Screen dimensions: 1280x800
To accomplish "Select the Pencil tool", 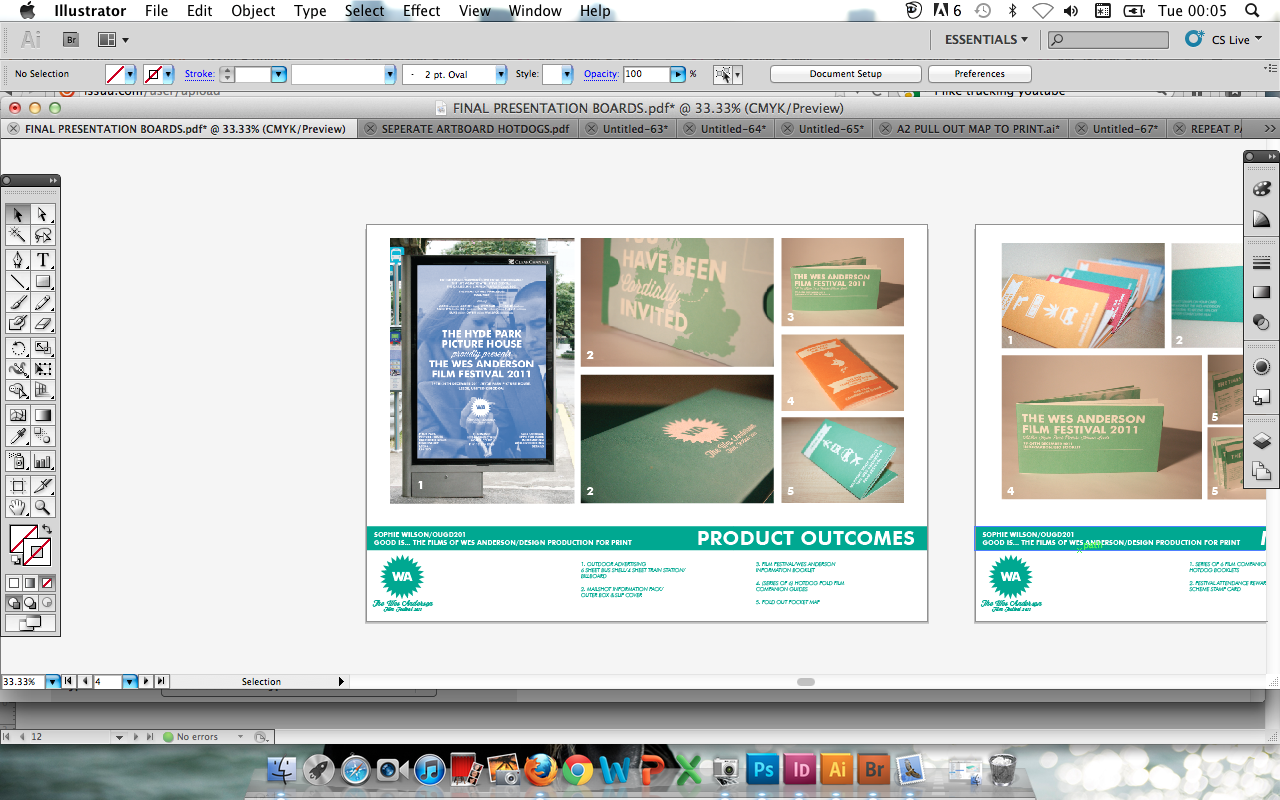I will (x=43, y=302).
